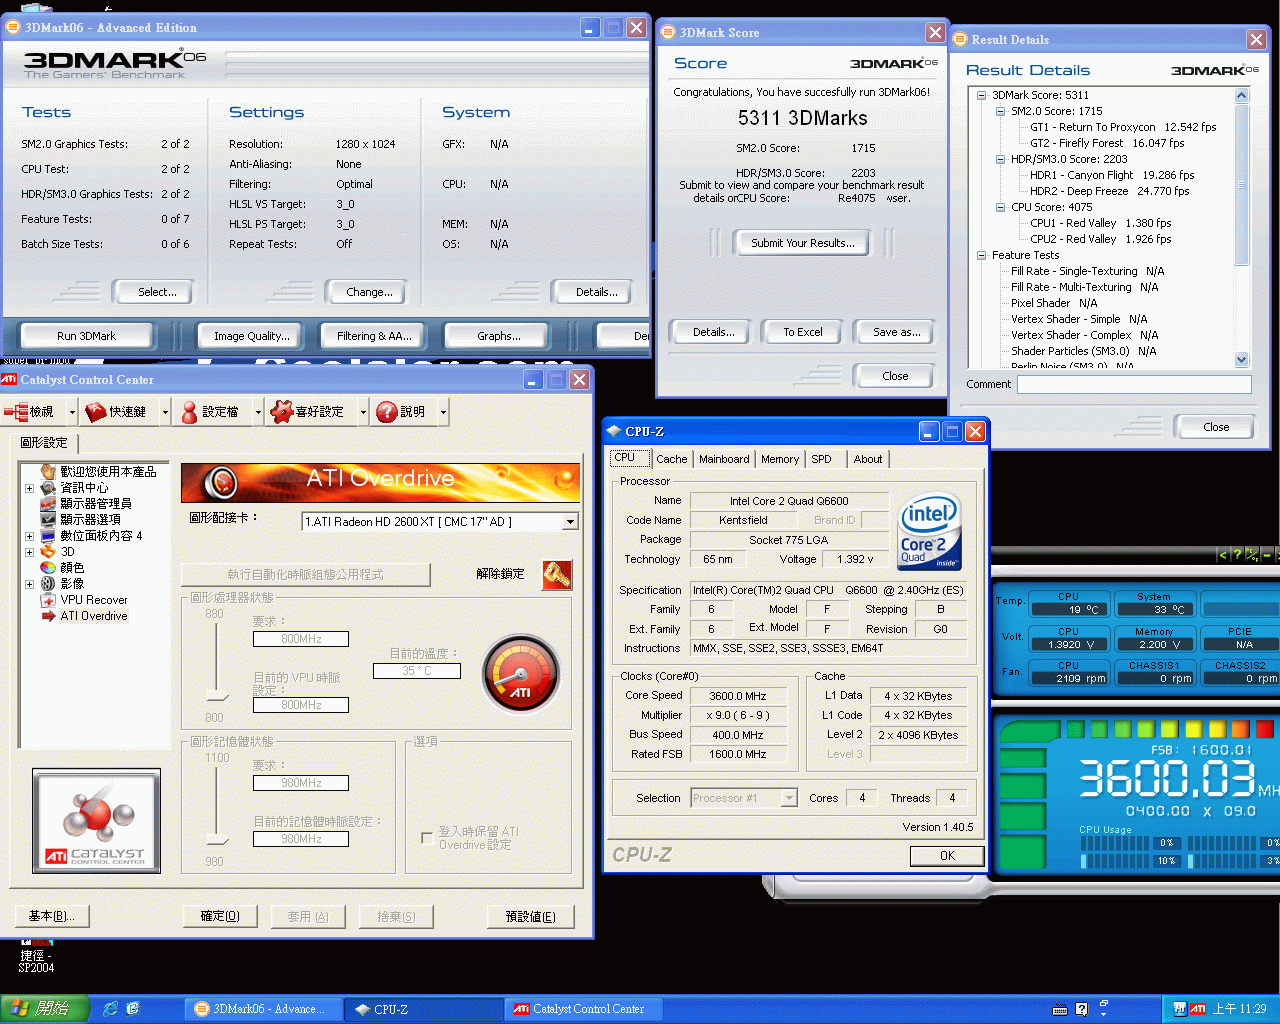
Task: Expand the 3D tree node
Action: tap(29, 552)
